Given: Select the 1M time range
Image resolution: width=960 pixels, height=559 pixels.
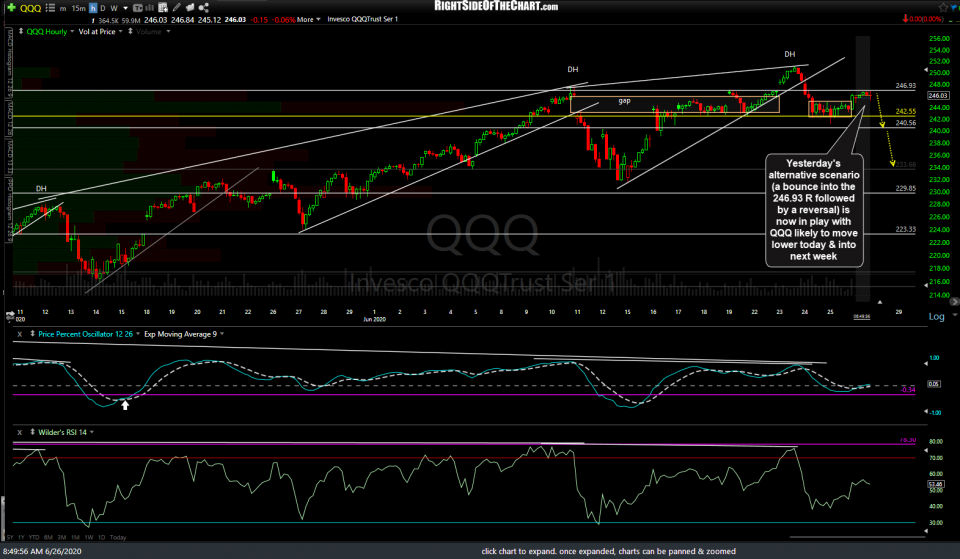Looking at the screenshot, I should [x=75, y=538].
